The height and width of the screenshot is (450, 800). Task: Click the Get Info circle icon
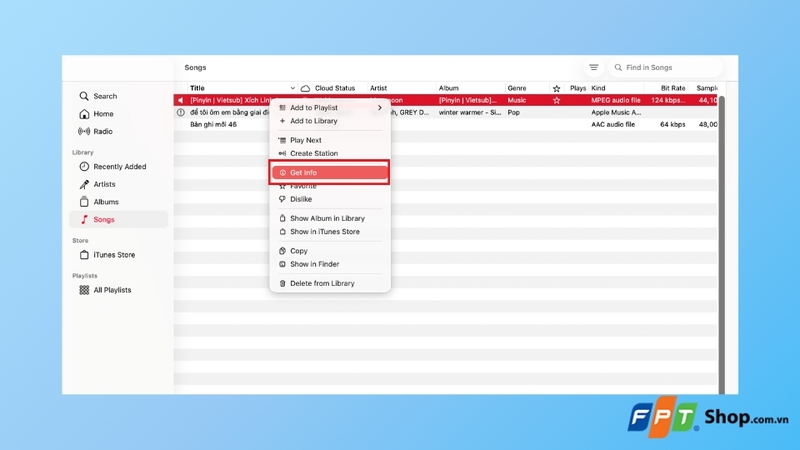pyautogui.click(x=283, y=172)
